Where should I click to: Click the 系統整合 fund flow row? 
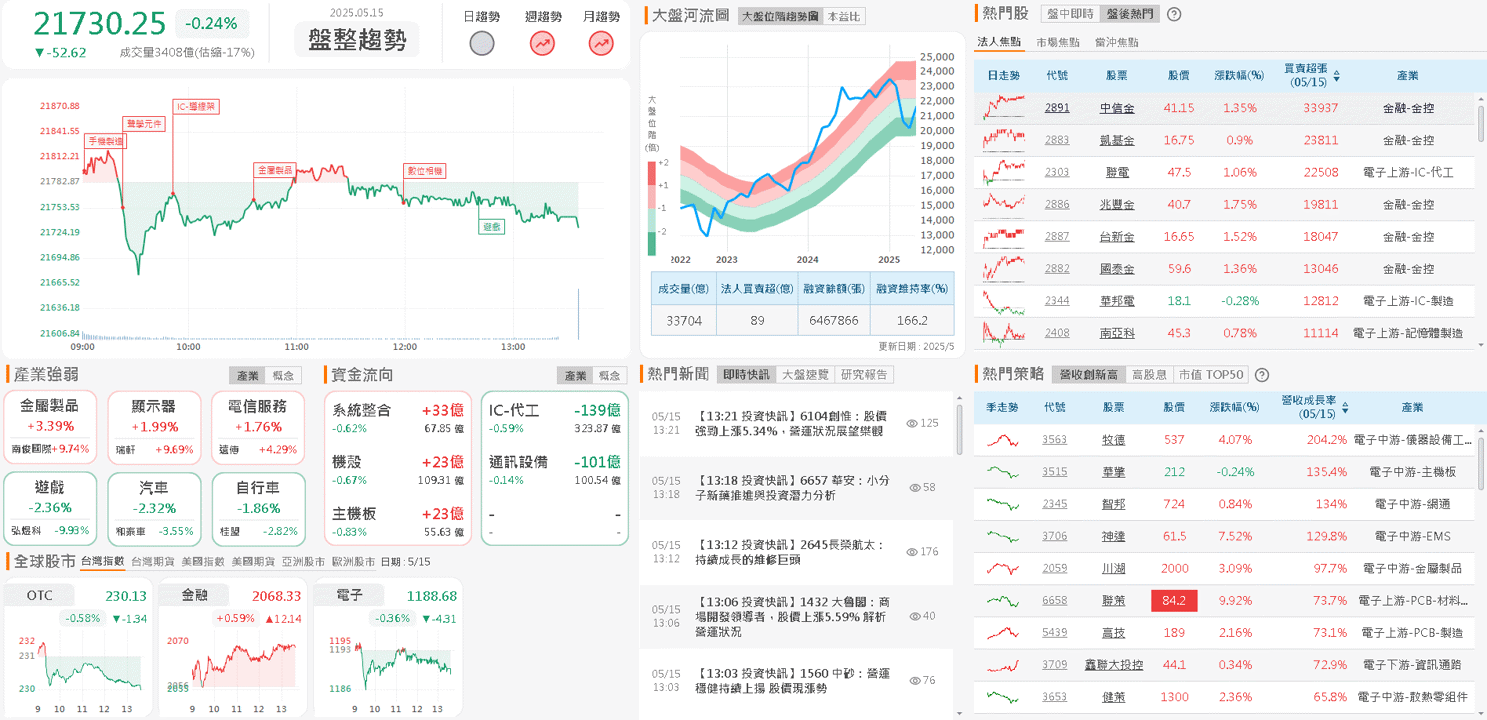(x=398, y=418)
